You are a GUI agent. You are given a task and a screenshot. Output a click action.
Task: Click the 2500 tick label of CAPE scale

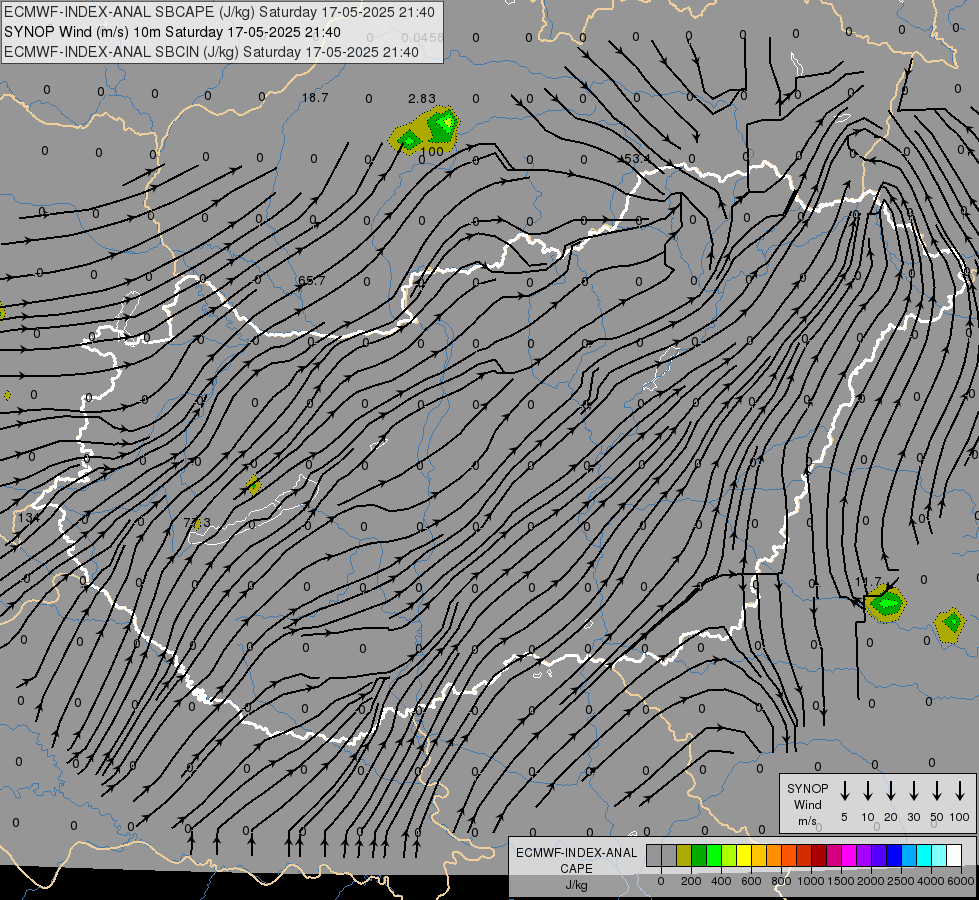901,881
